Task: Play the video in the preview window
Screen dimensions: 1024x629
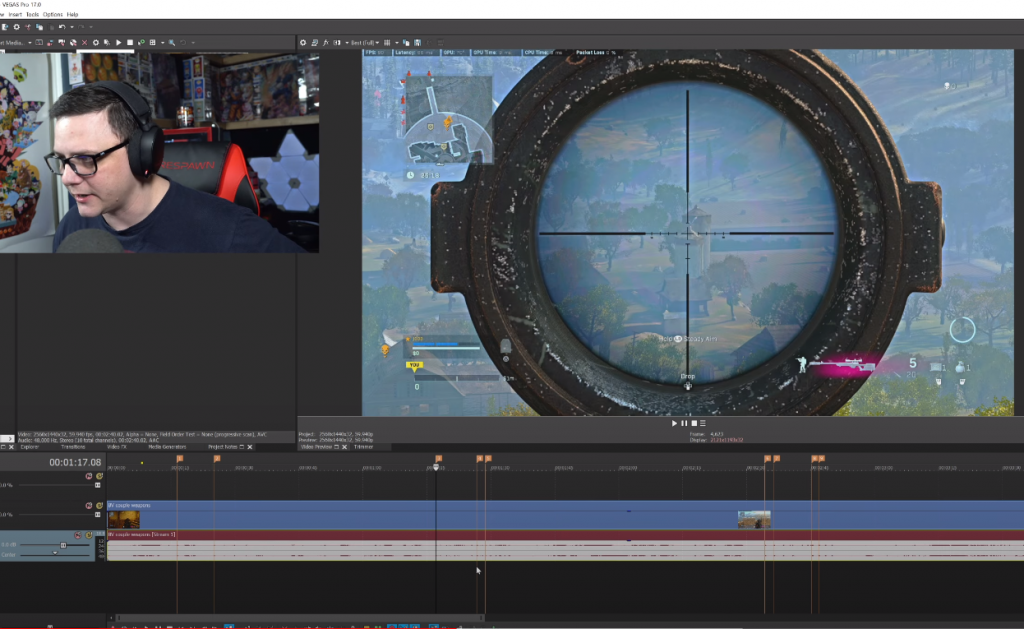Action: pyautogui.click(x=675, y=423)
